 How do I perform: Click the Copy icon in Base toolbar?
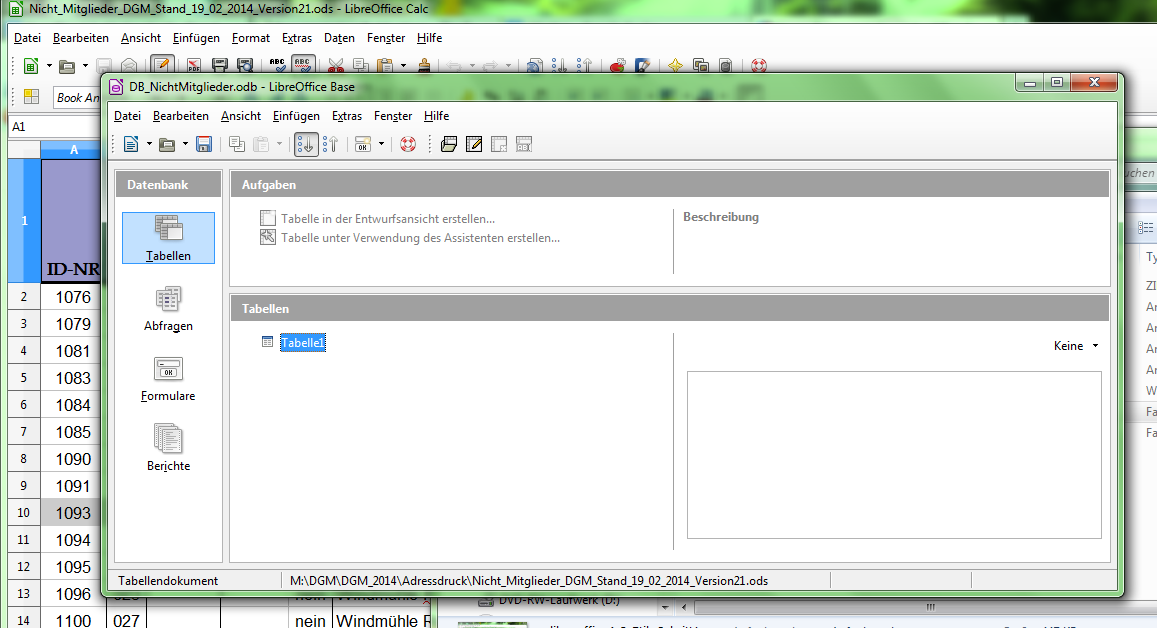pyautogui.click(x=237, y=144)
